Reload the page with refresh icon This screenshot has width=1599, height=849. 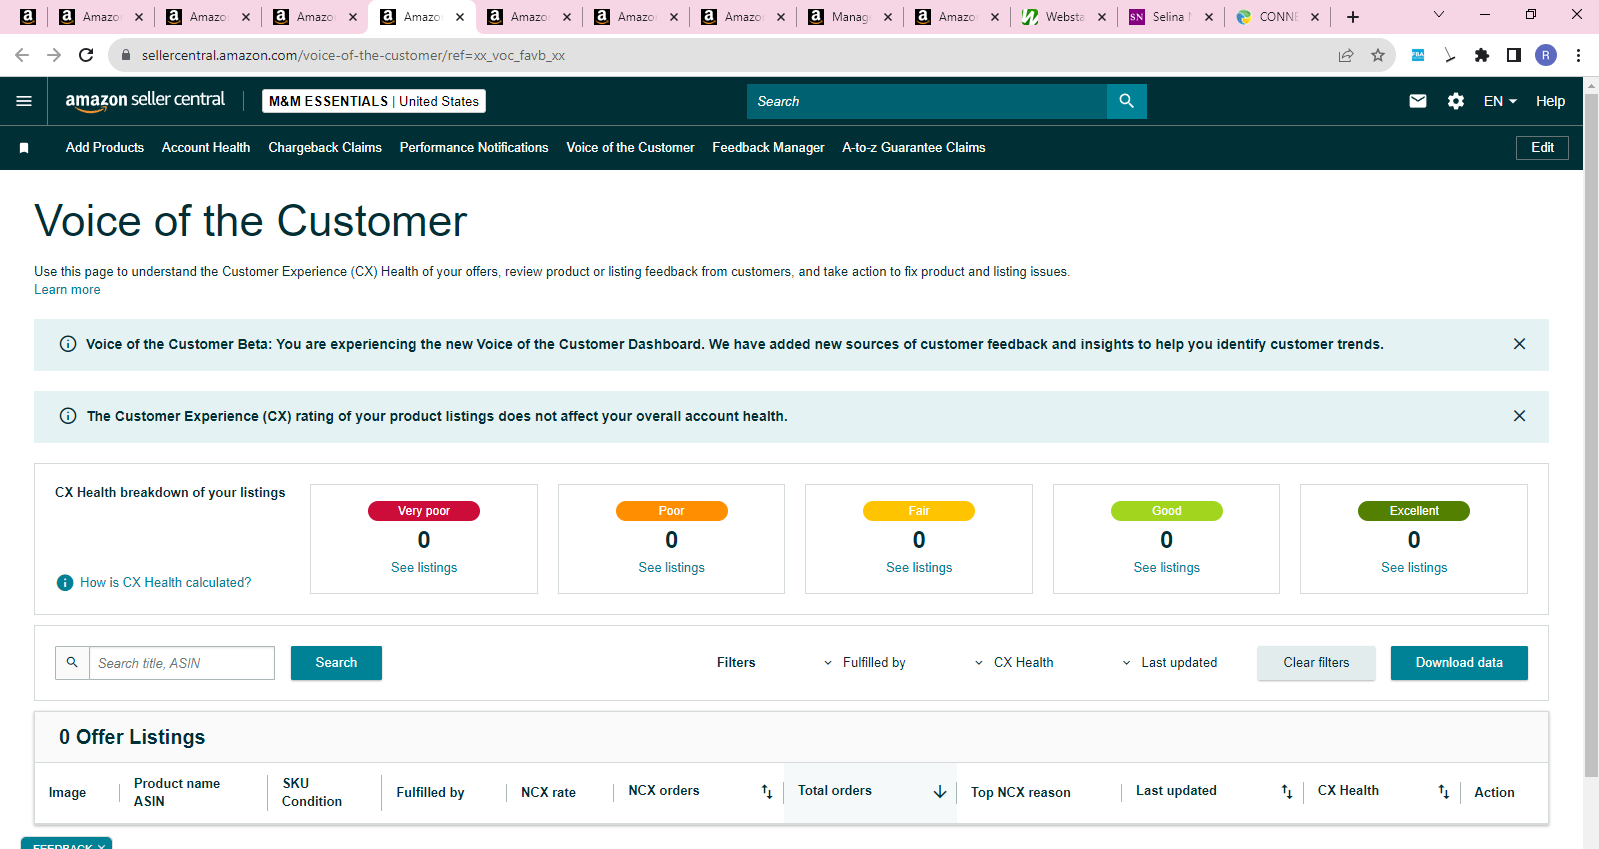tap(86, 55)
